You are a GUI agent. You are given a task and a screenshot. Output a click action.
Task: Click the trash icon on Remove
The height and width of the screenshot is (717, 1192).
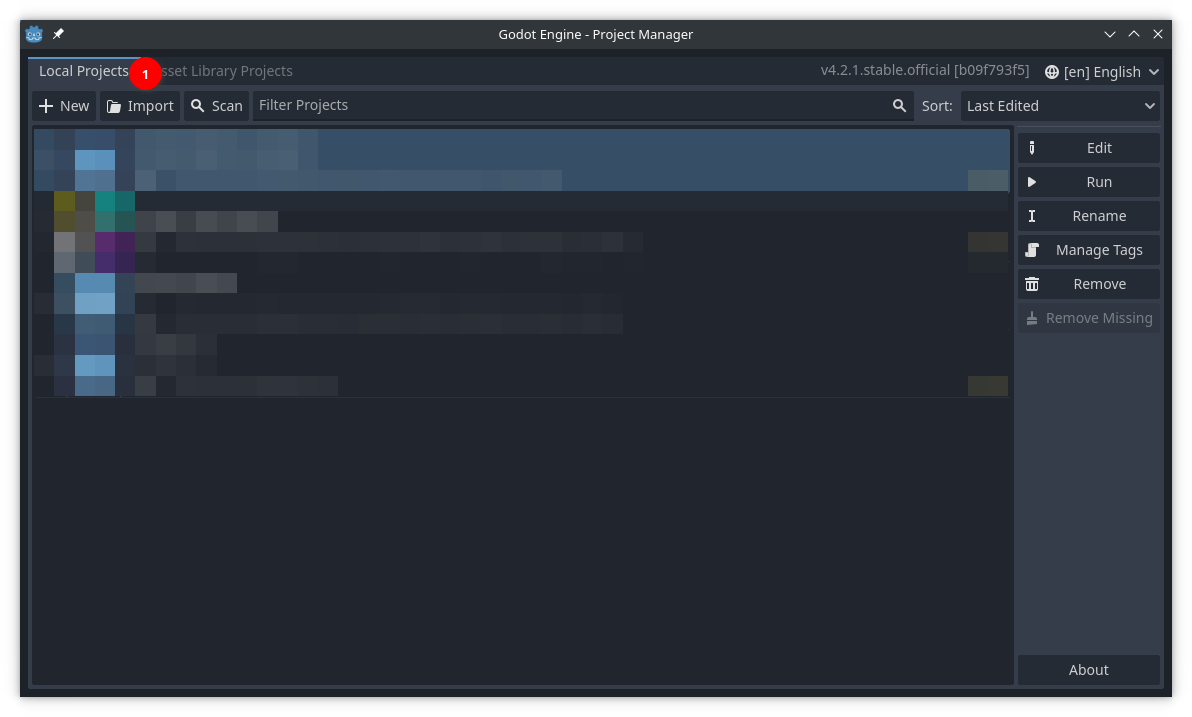pos(1032,284)
